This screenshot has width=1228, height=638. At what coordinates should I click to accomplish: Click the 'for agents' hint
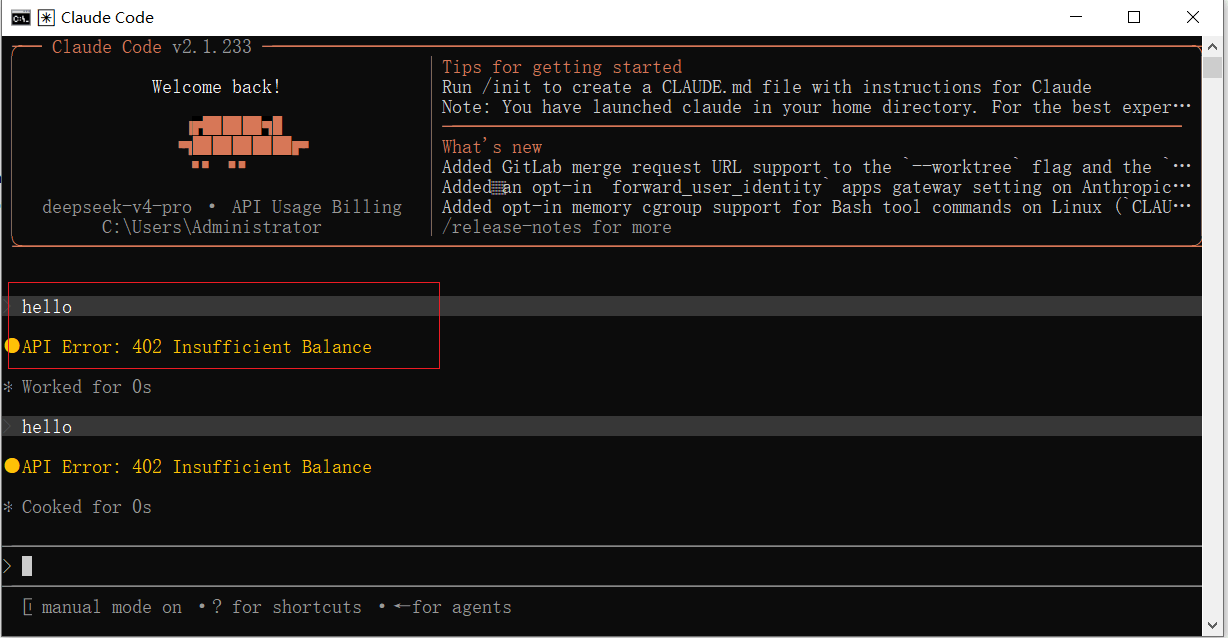[x=452, y=607]
